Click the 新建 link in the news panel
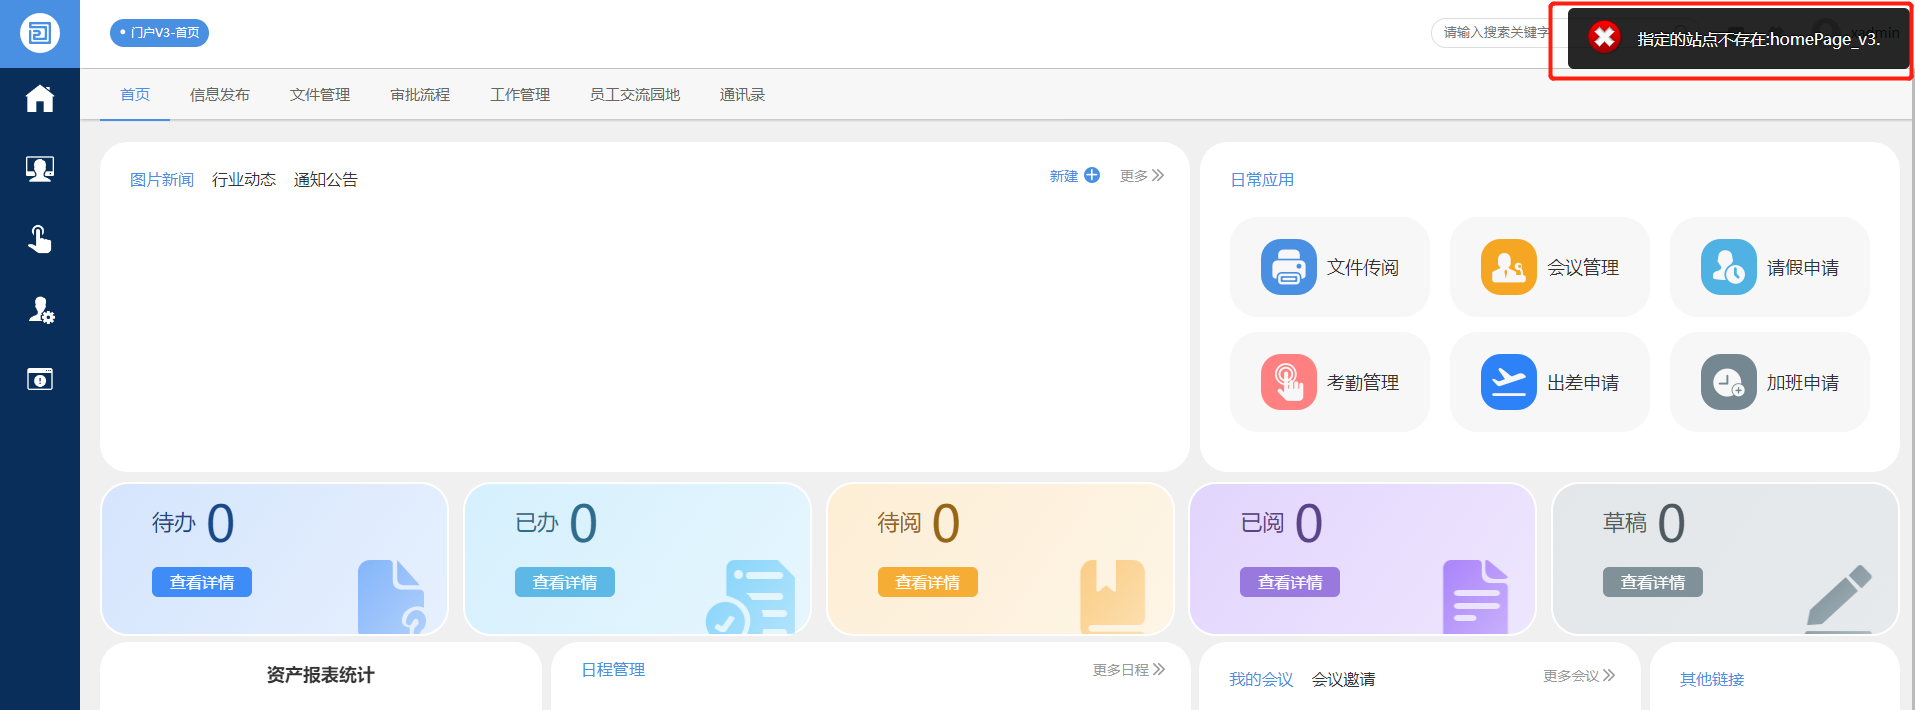 1064,175
